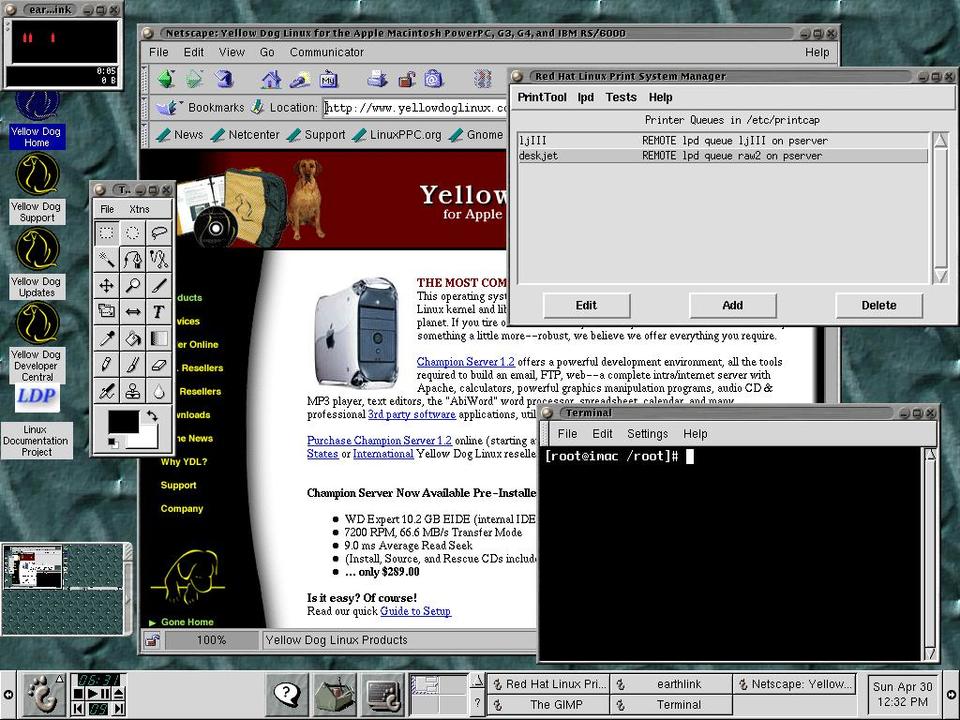Open the Guide to Setup link
960x720 pixels.
click(415, 611)
